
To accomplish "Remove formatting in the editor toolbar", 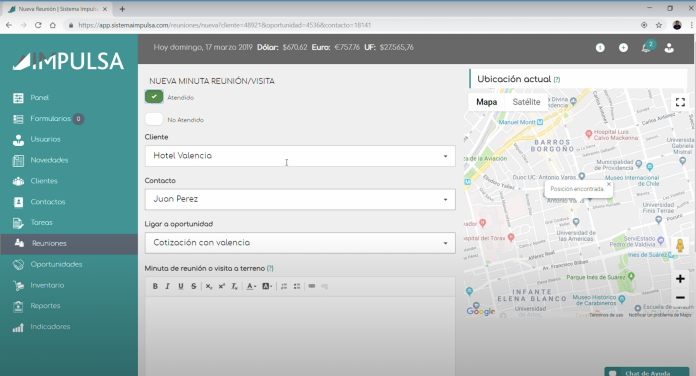I will [x=234, y=286].
